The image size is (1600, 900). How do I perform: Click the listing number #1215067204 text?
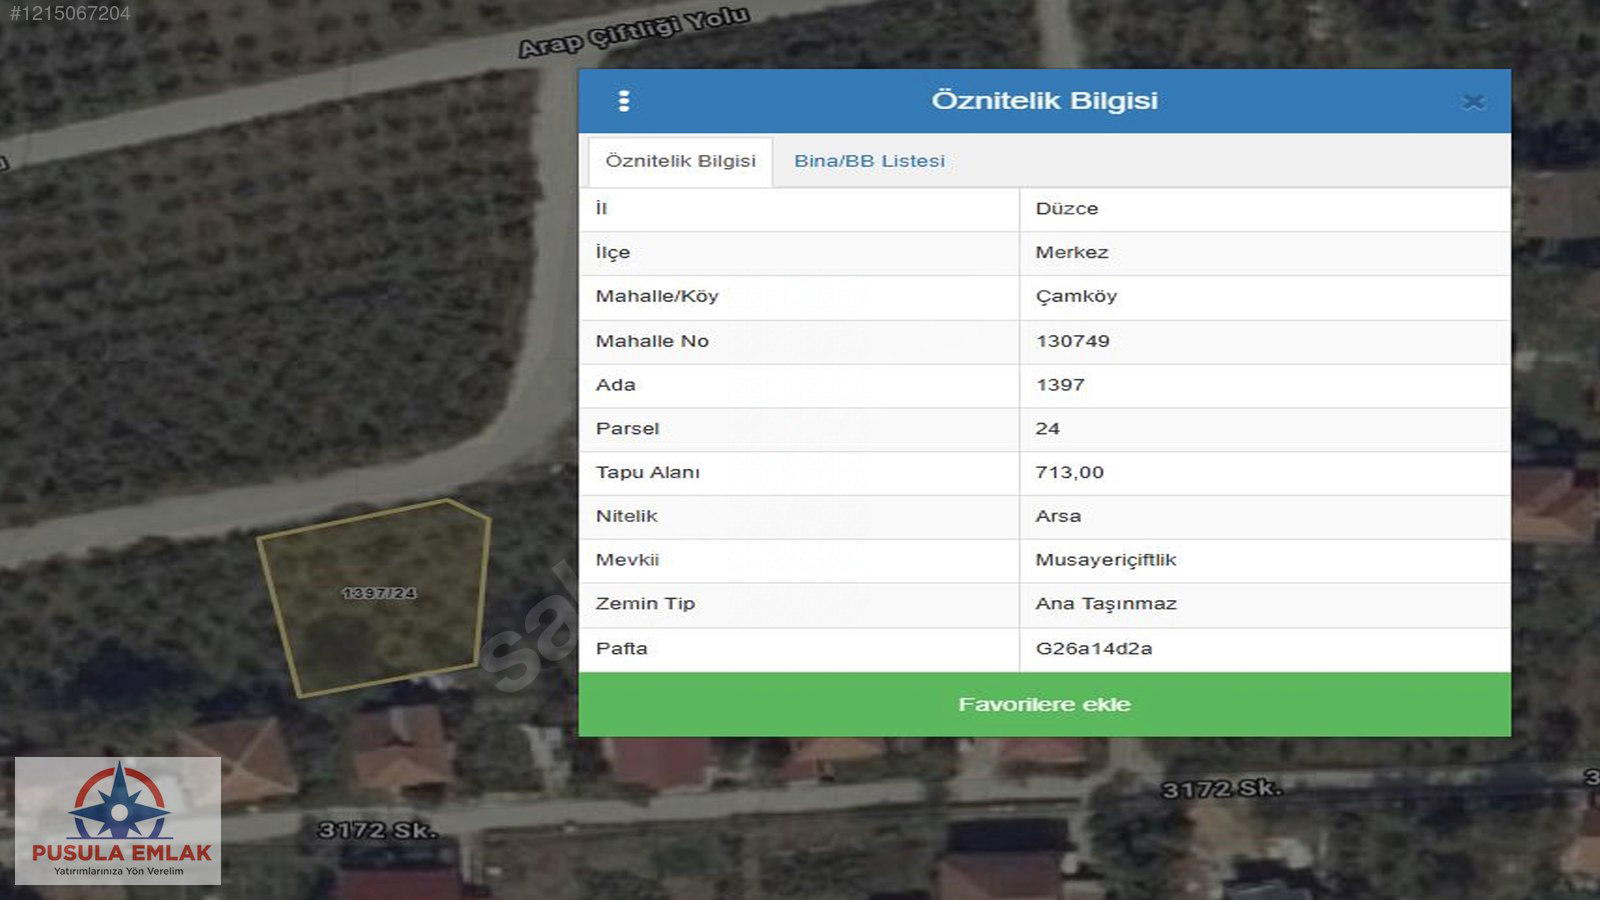pos(70,13)
